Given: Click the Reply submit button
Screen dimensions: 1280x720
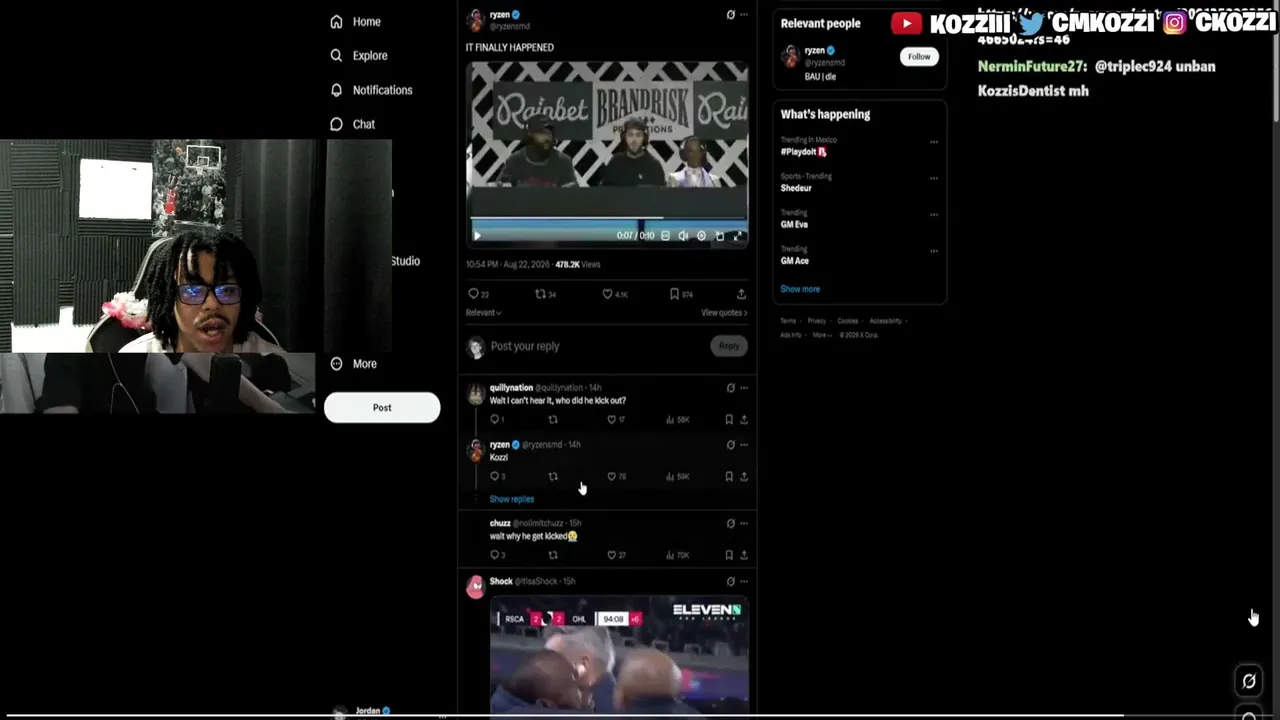Looking at the screenshot, I should pos(729,346).
